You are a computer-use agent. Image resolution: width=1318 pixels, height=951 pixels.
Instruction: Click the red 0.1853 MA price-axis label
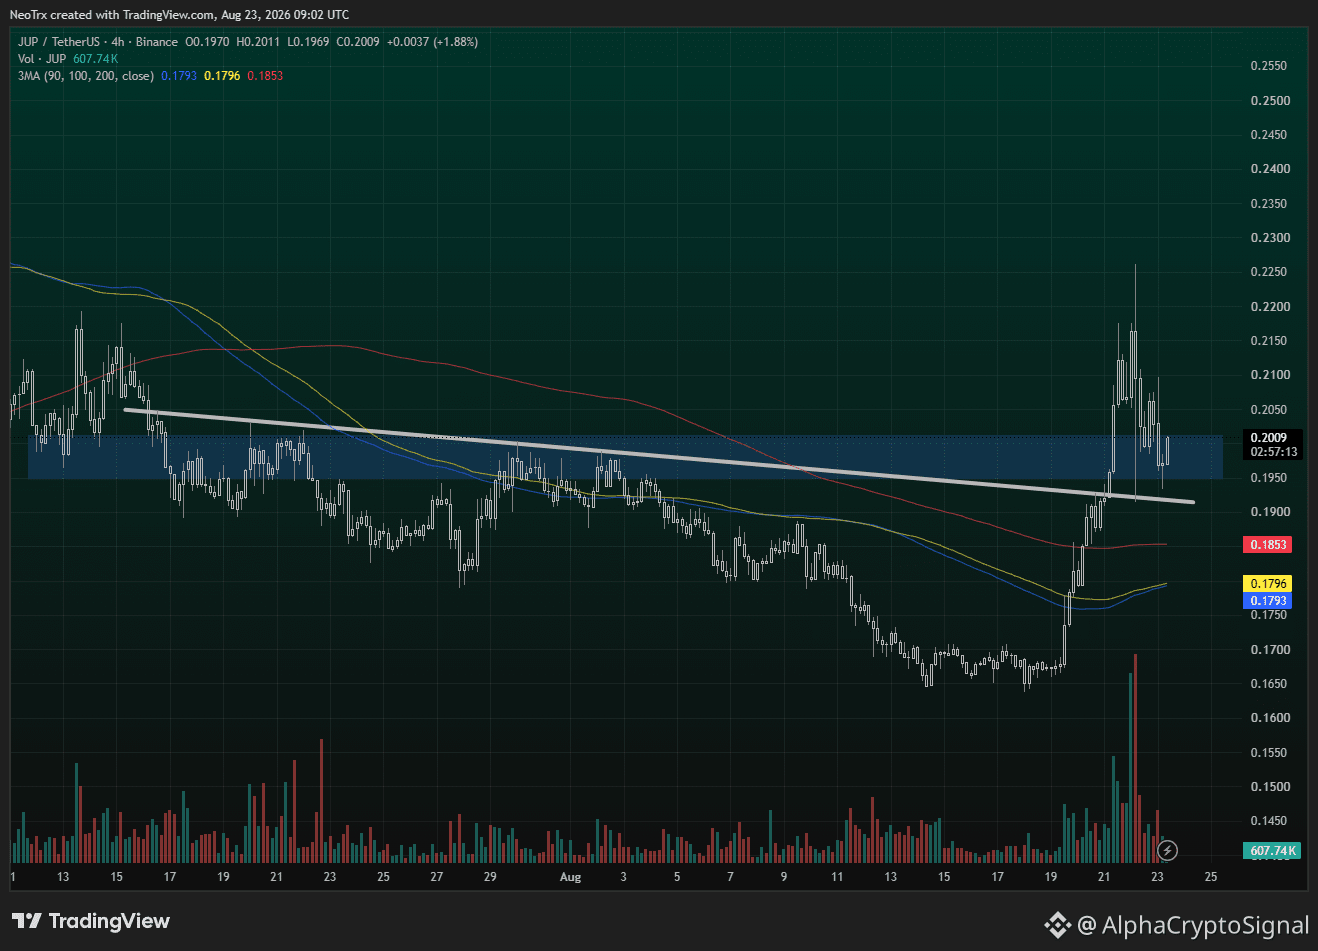(x=1267, y=545)
